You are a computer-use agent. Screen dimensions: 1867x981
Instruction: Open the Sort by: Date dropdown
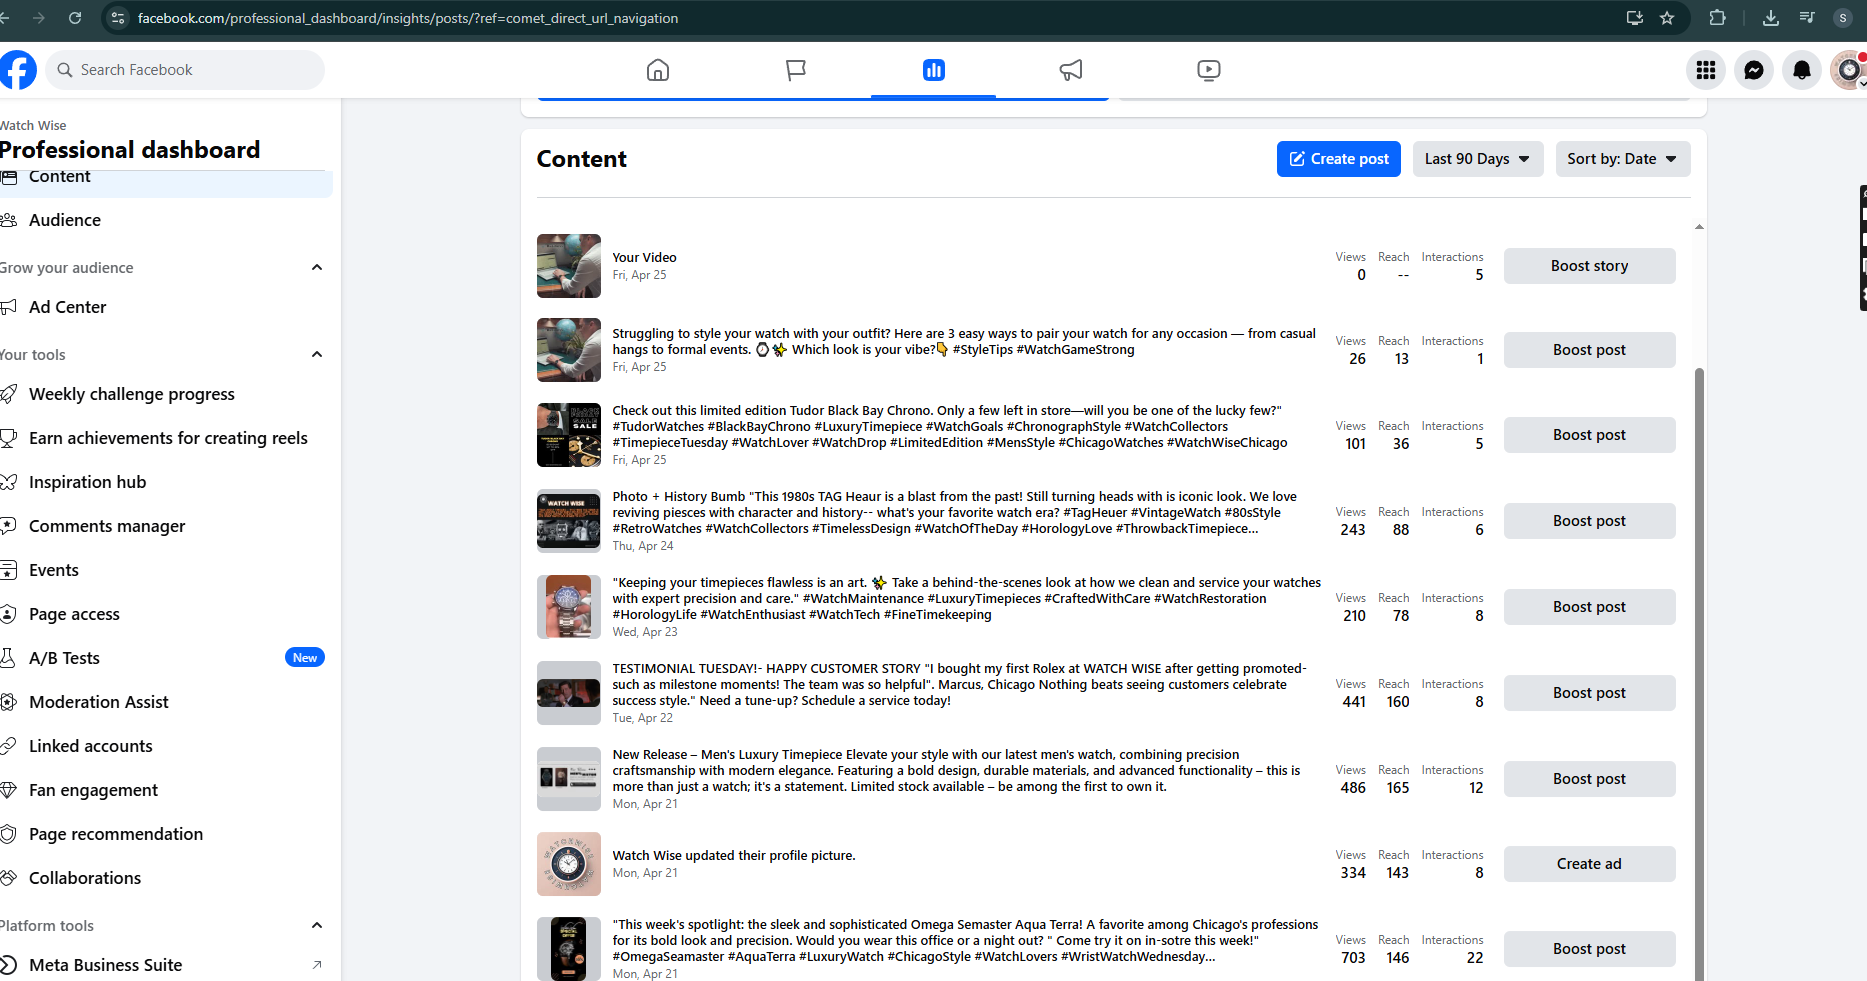point(1623,159)
